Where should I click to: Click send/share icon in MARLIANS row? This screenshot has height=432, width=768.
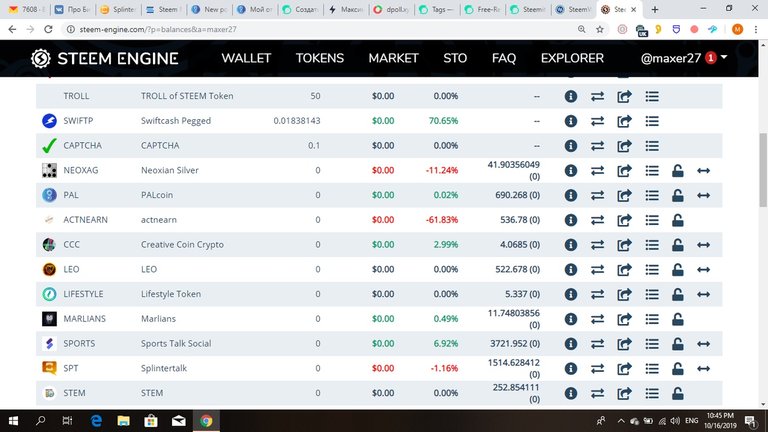point(624,319)
